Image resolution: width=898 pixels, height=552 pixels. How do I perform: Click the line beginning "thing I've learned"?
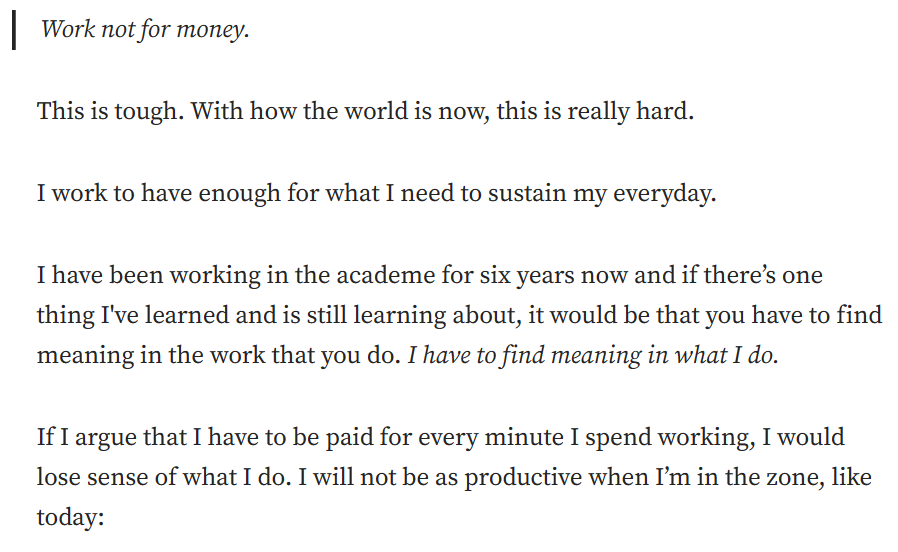click(x=459, y=316)
